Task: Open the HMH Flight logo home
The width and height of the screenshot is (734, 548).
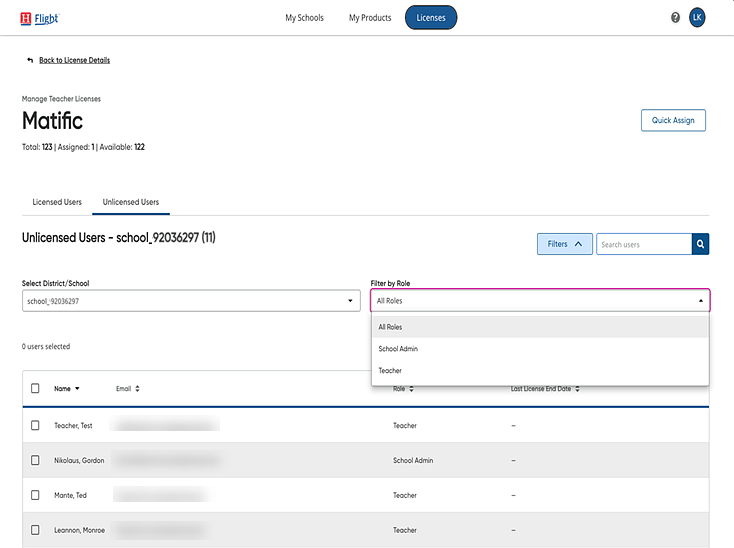Action: pyautogui.click(x=40, y=18)
